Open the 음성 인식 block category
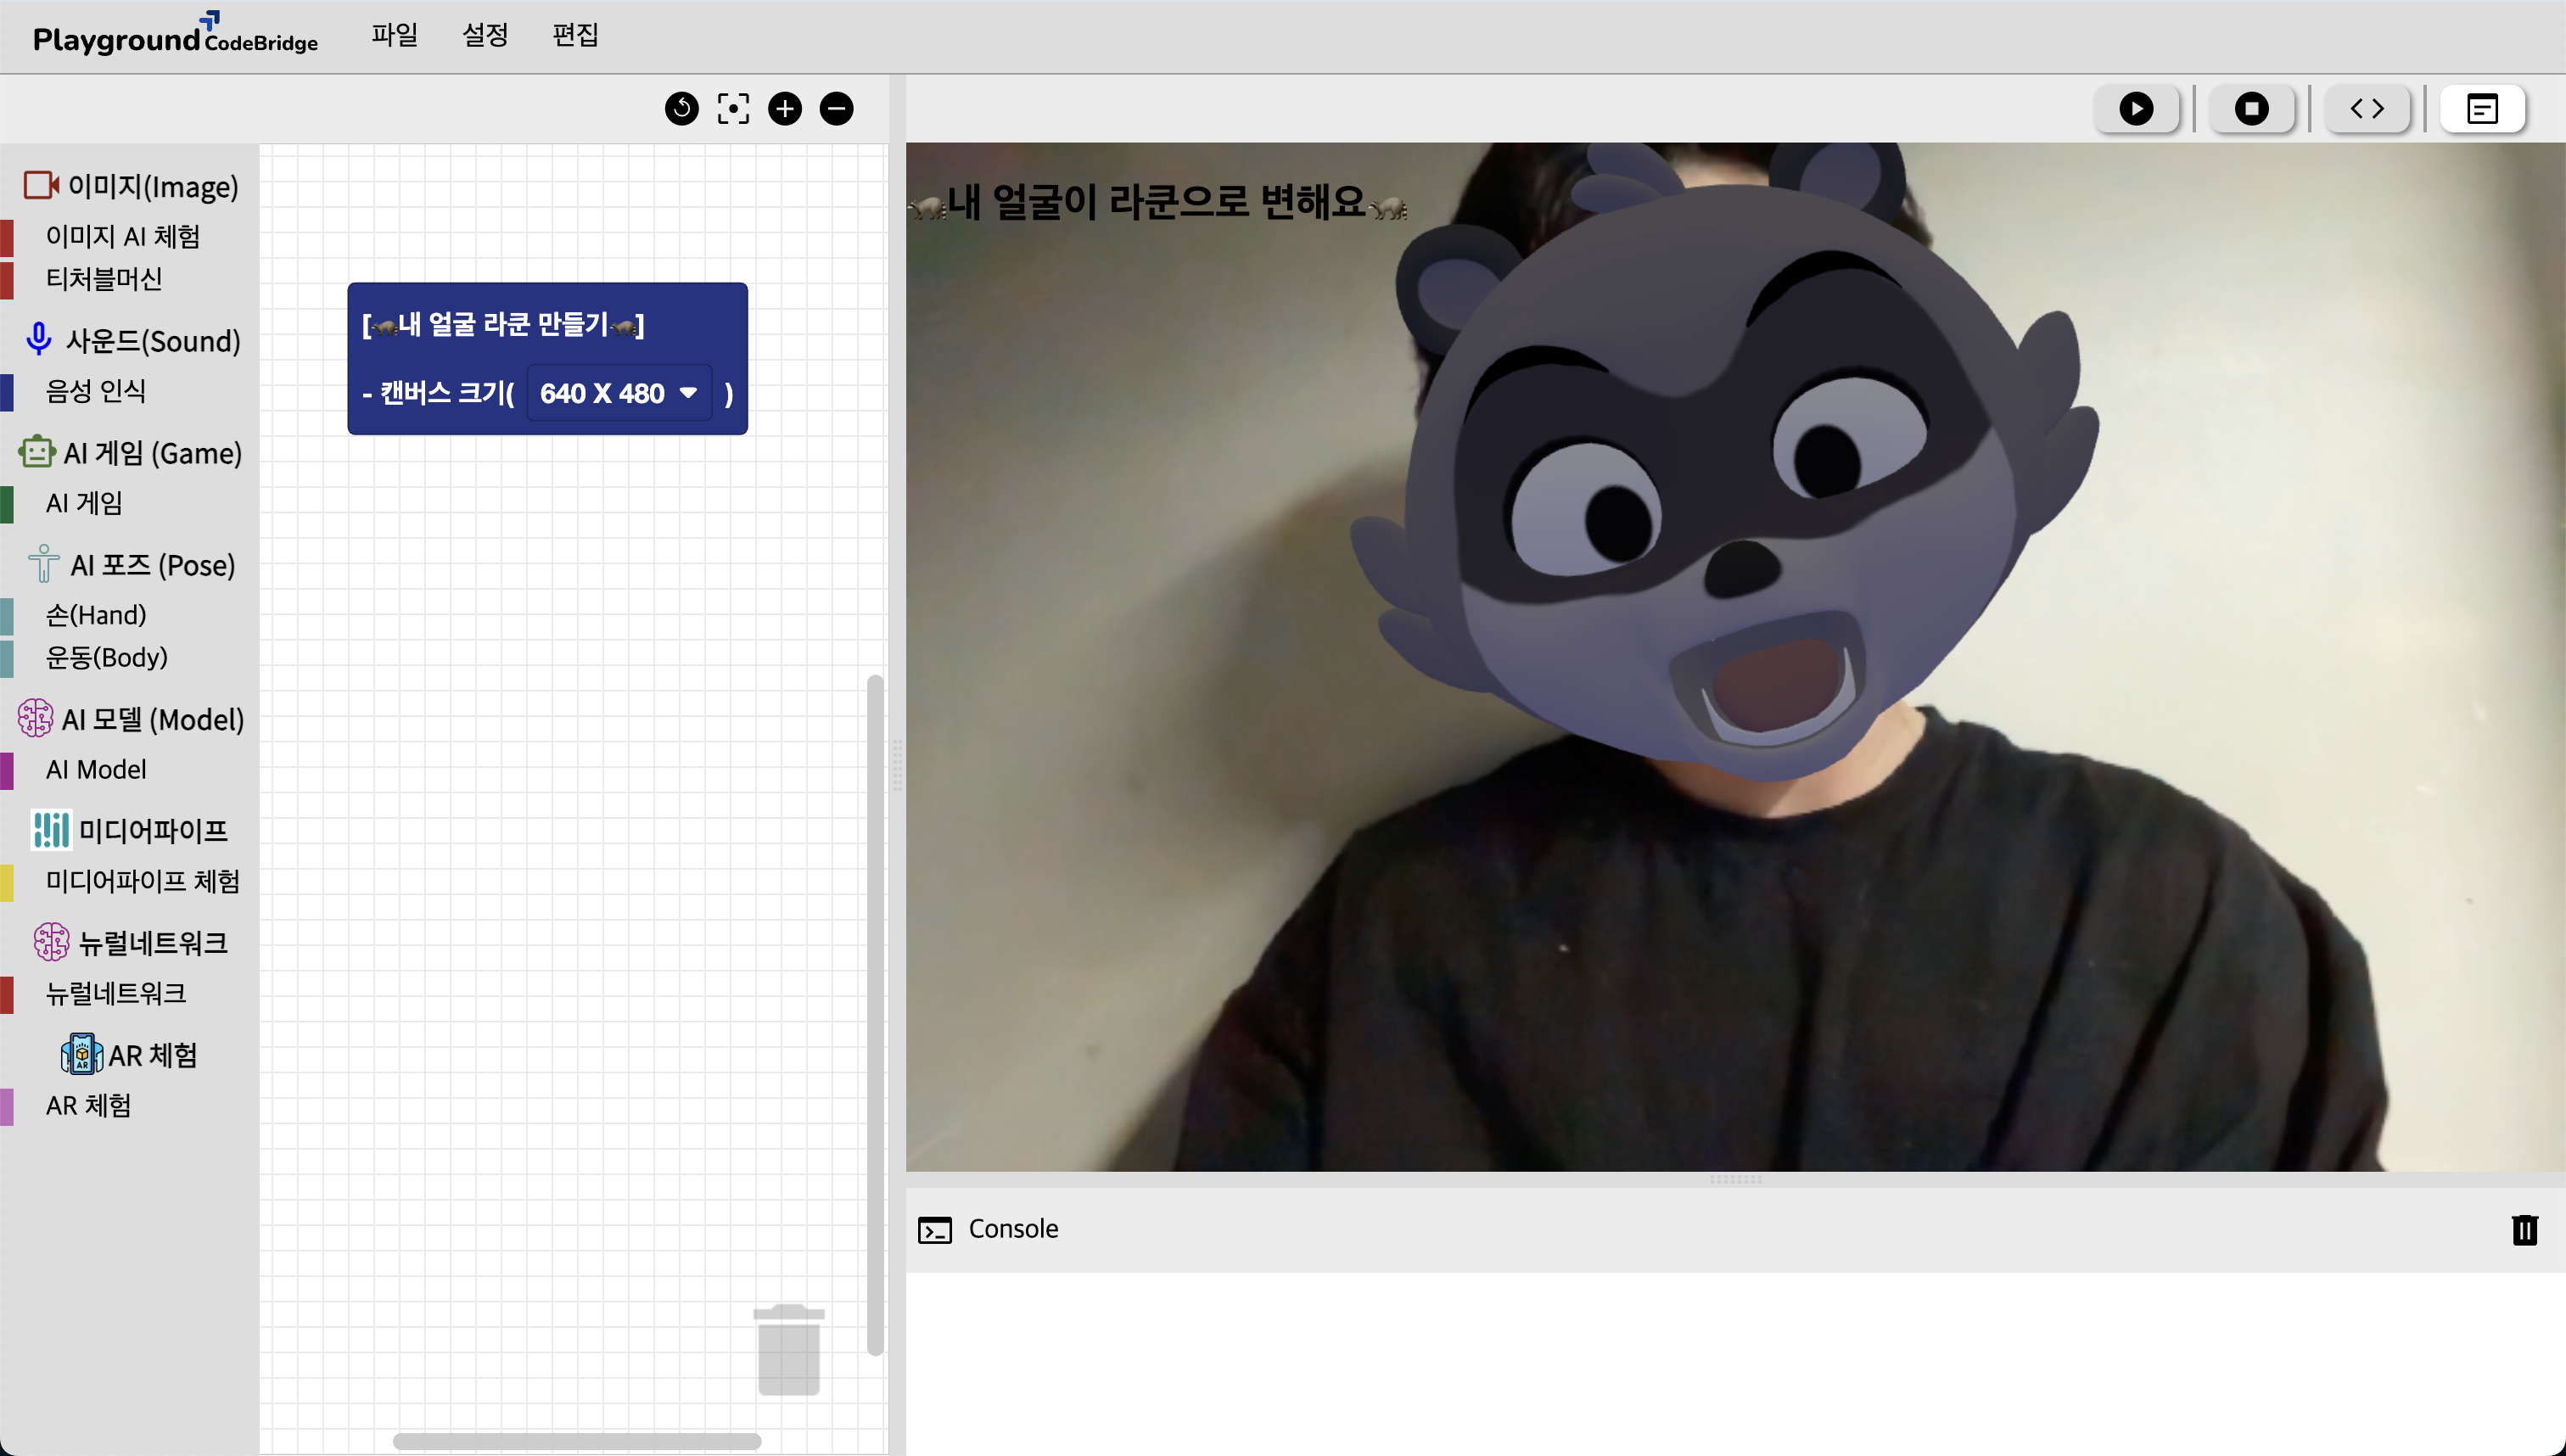This screenshot has width=2566, height=1456. pyautogui.click(x=96, y=391)
